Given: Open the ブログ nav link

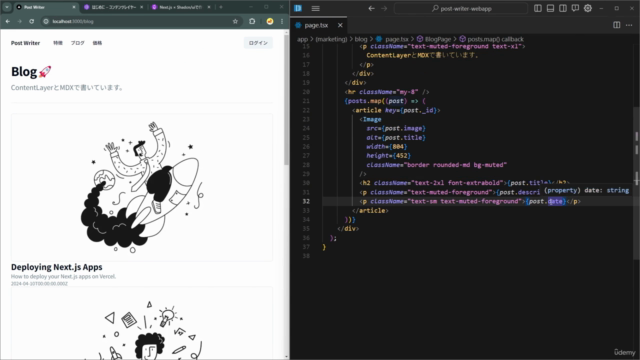Looking at the screenshot, I should point(78,43).
